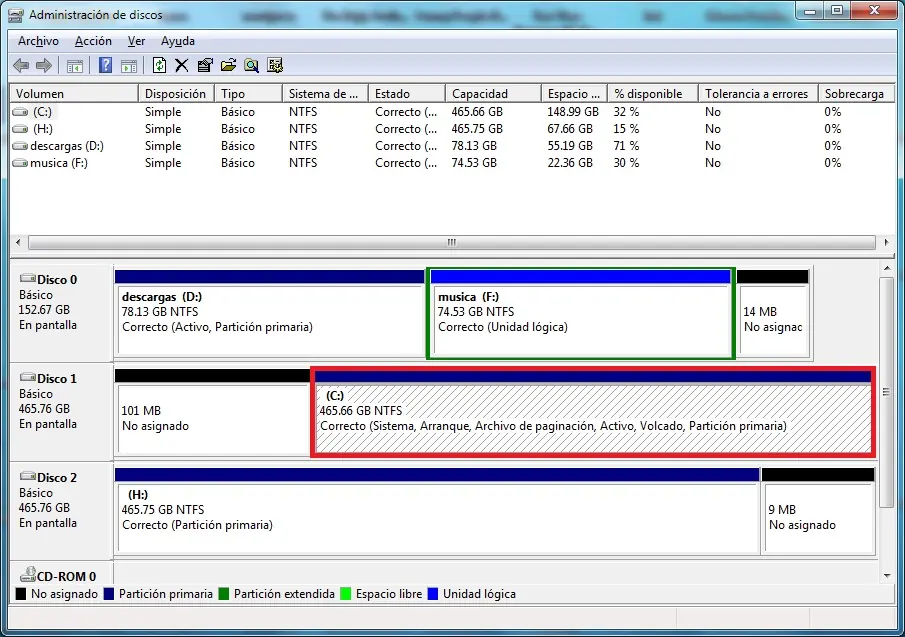Open the Acción menu
This screenshot has width=905, height=637.
[93, 41]
